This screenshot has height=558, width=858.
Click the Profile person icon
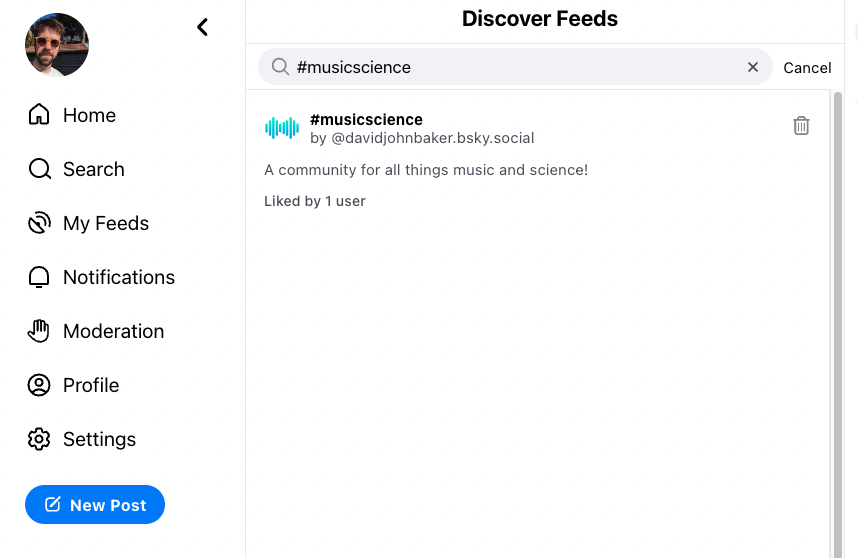click(x=39, y=385)
